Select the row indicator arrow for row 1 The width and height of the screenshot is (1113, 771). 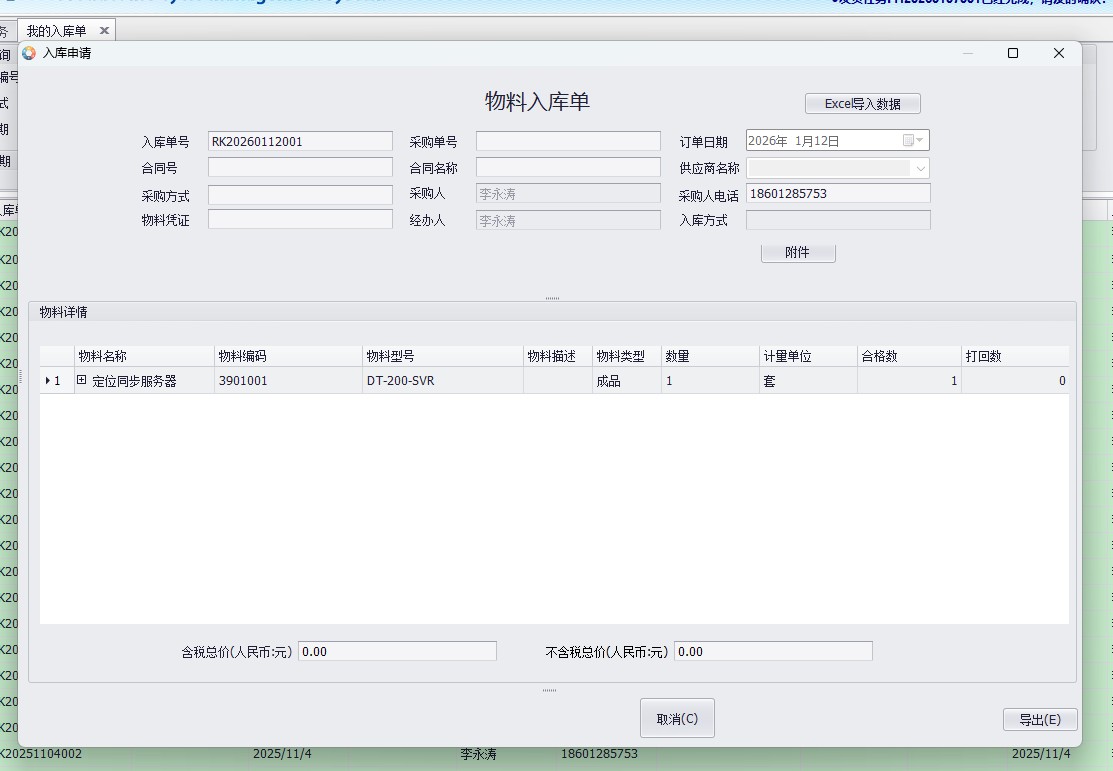tap(48, 381)
